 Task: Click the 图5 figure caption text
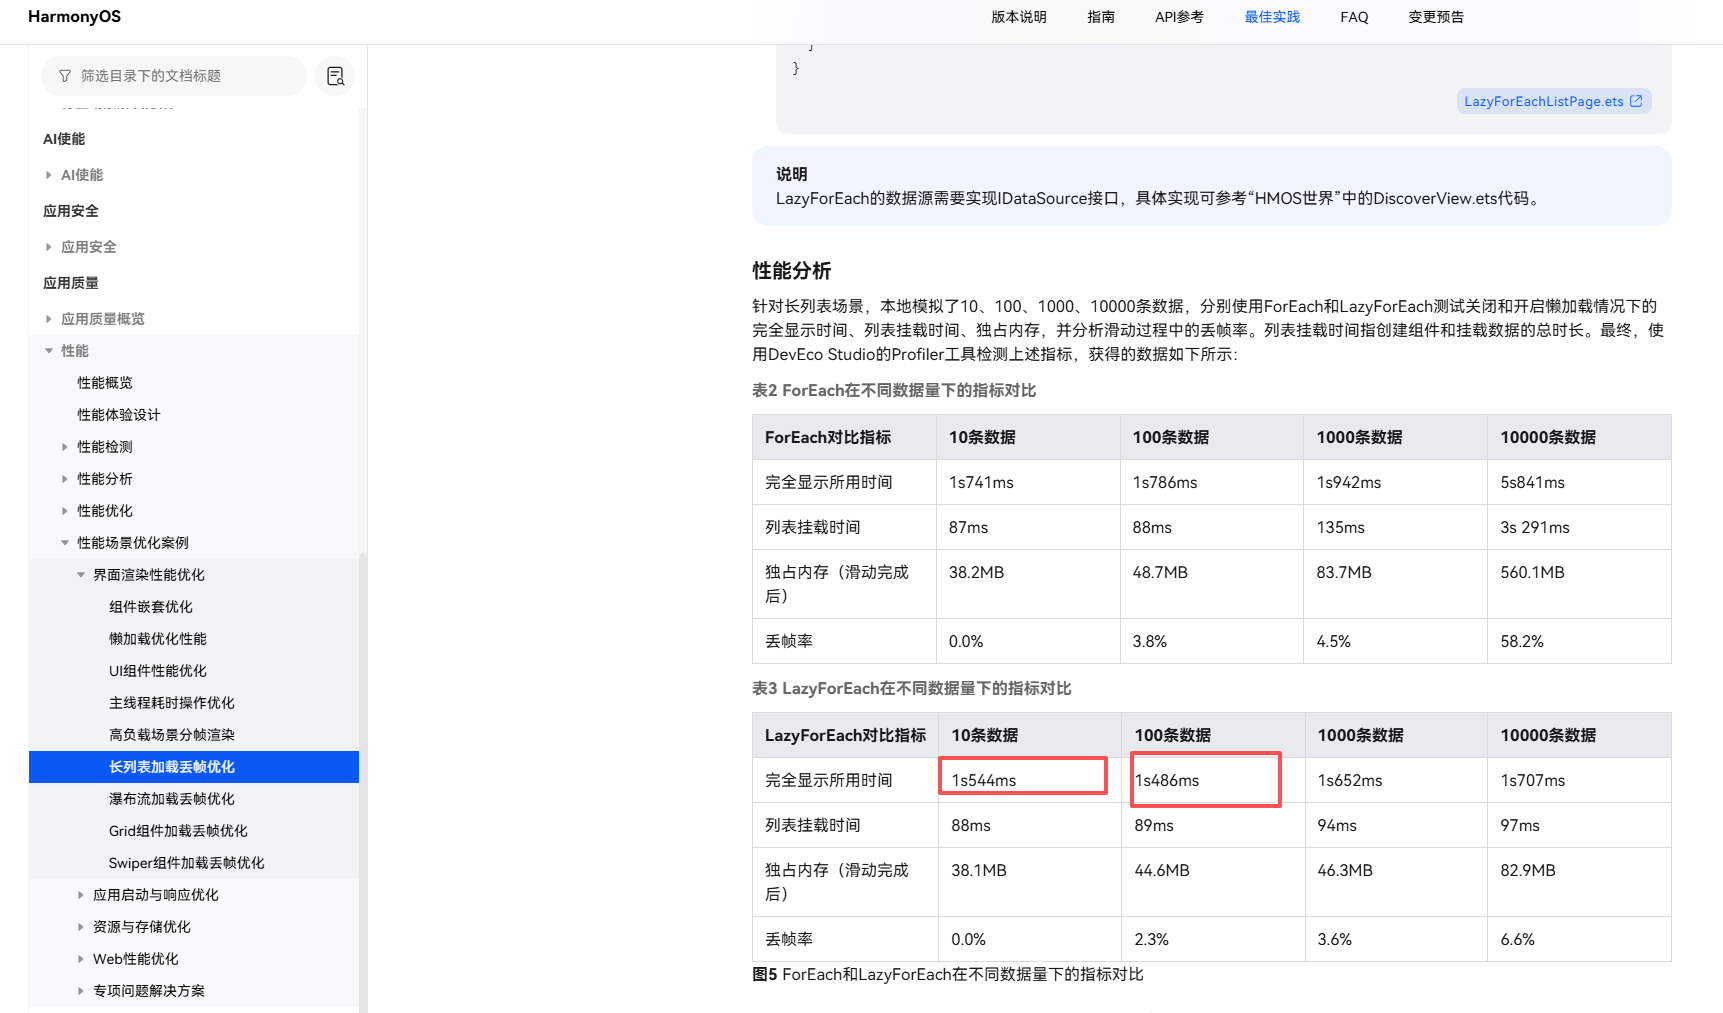click(x=948, y=974)
